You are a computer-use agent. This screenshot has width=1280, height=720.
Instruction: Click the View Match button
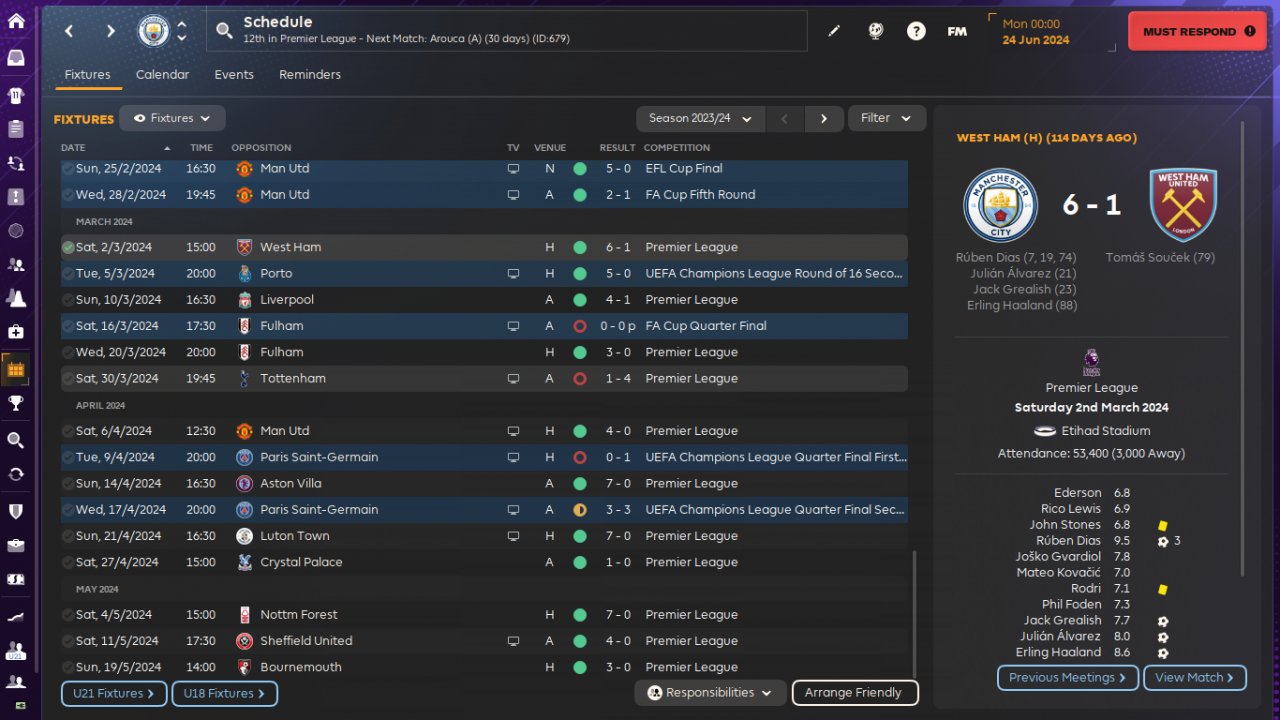1194,678
